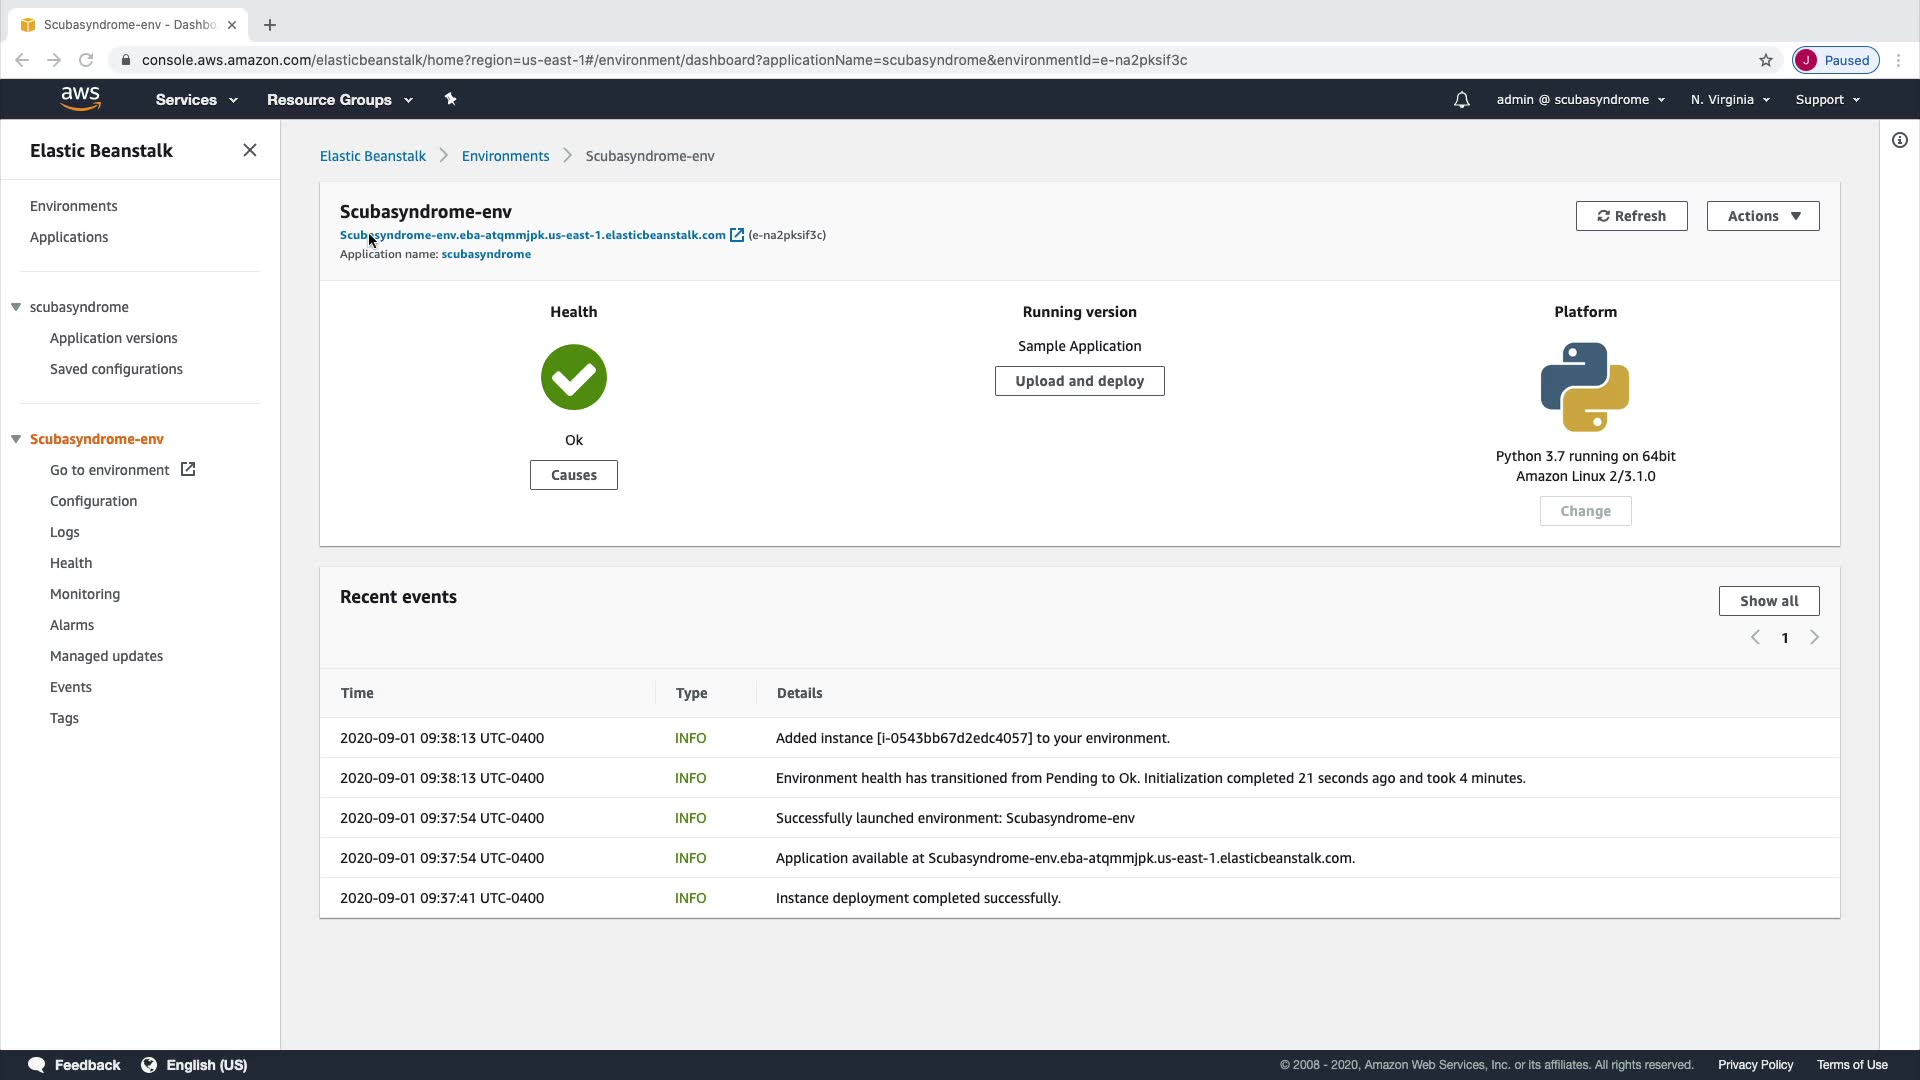Image resolution: width=1920 pixels, height=1080 pixels.
Task: Go to next page of recent events
Action: click(x=1814, y=638)
